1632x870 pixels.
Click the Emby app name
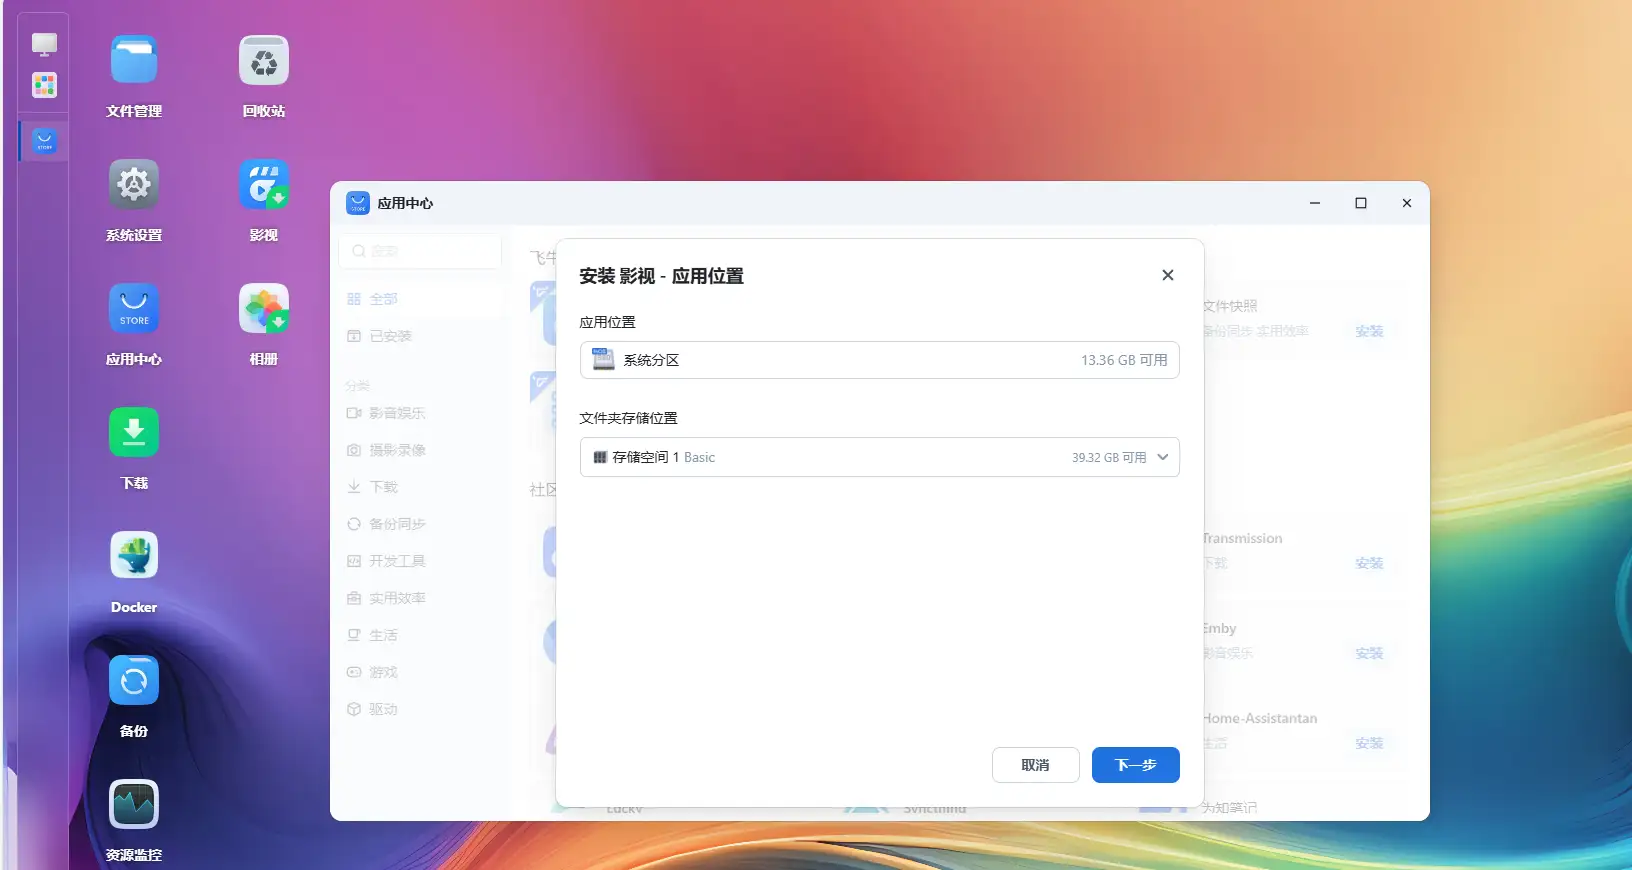coord(1220,628)
